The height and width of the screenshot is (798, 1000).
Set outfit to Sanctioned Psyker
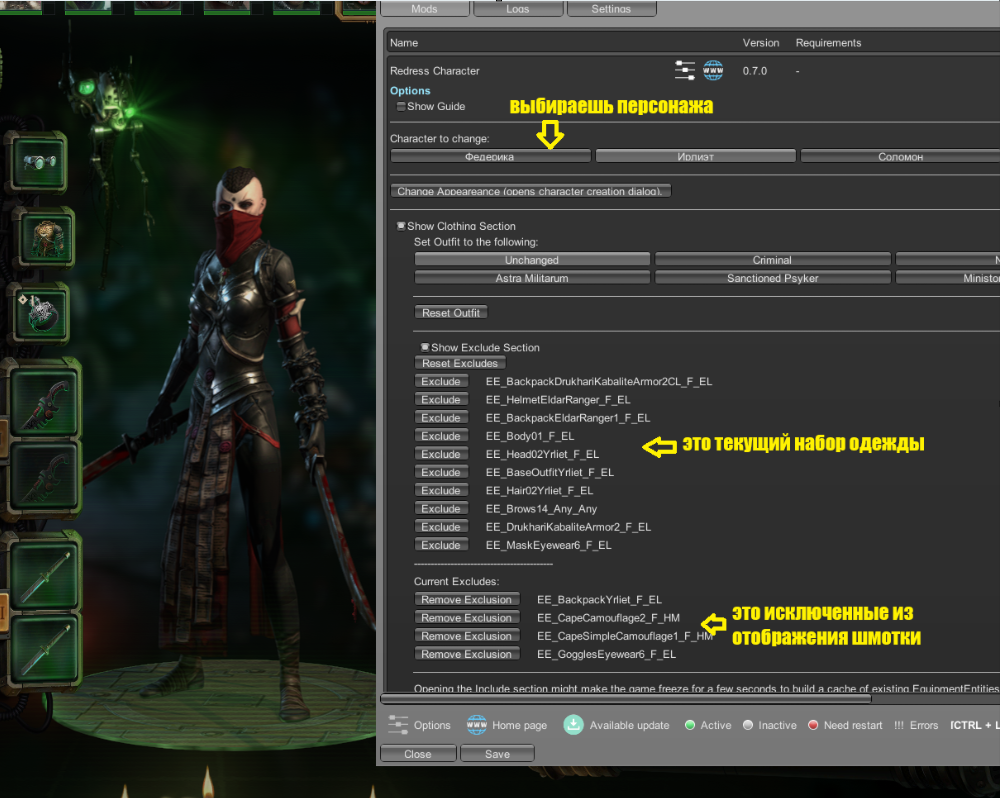tap(772, 277)
